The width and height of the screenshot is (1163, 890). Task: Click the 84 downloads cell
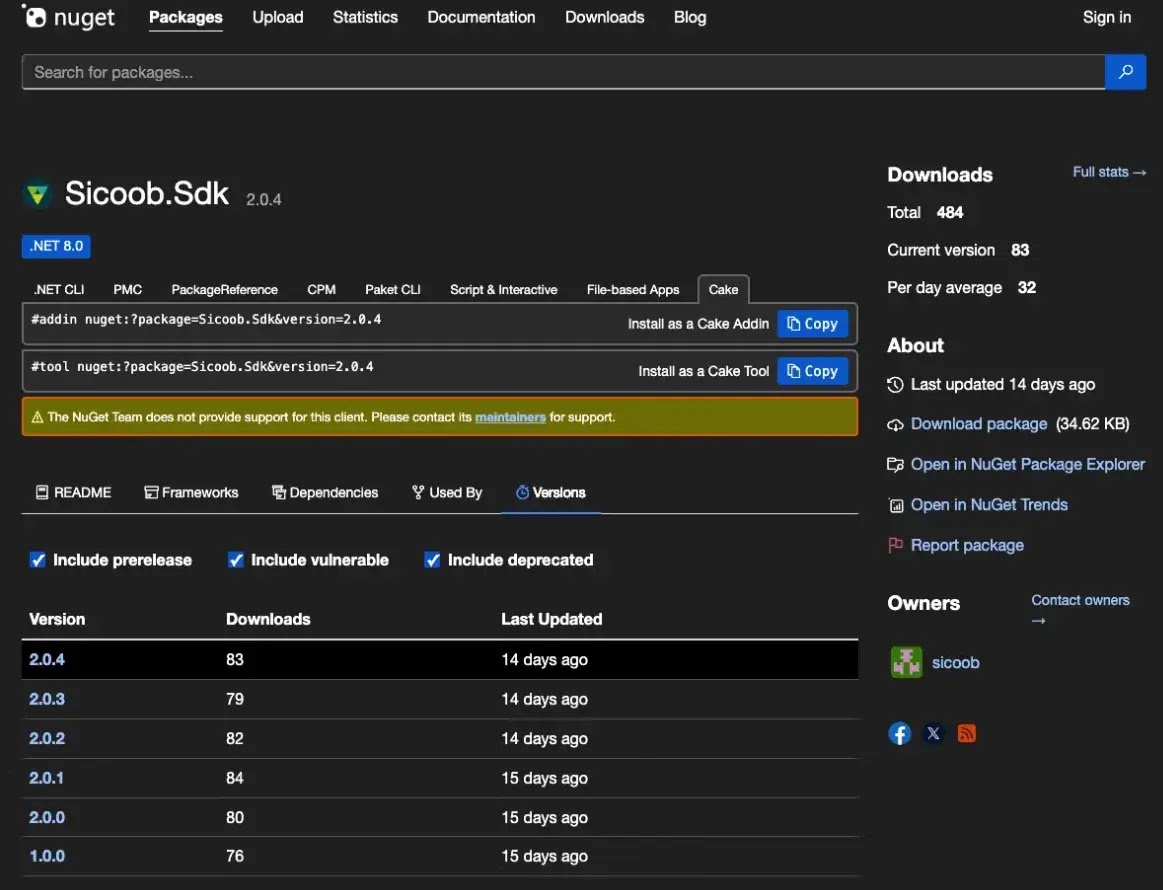click(x=234, y=778)
